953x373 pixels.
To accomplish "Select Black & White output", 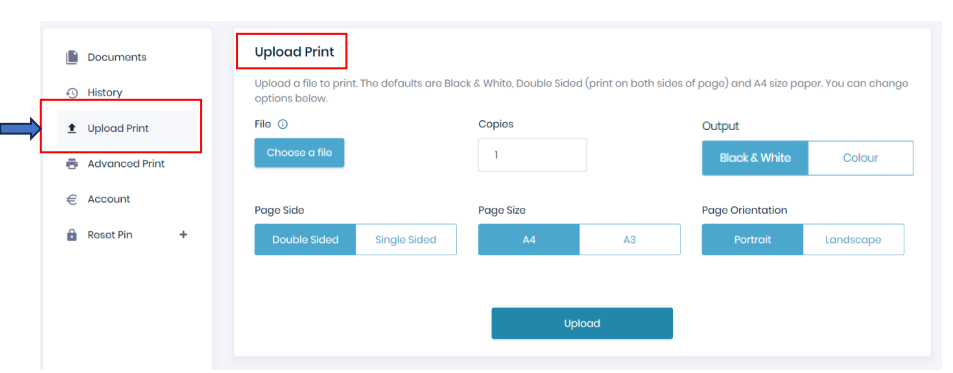I will (x=755, y=158).
